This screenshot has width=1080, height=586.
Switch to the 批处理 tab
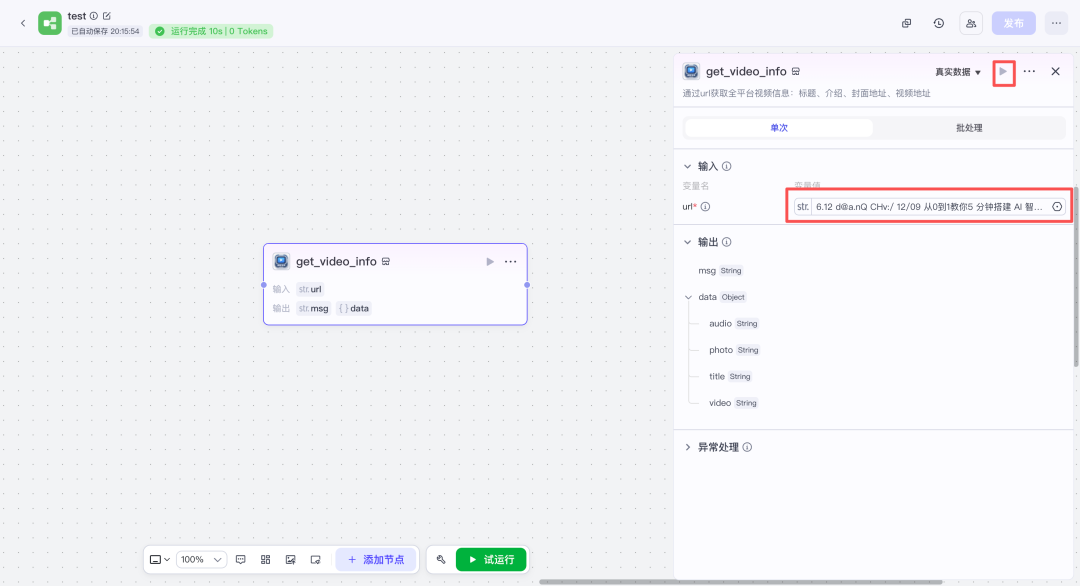(968, 128)
